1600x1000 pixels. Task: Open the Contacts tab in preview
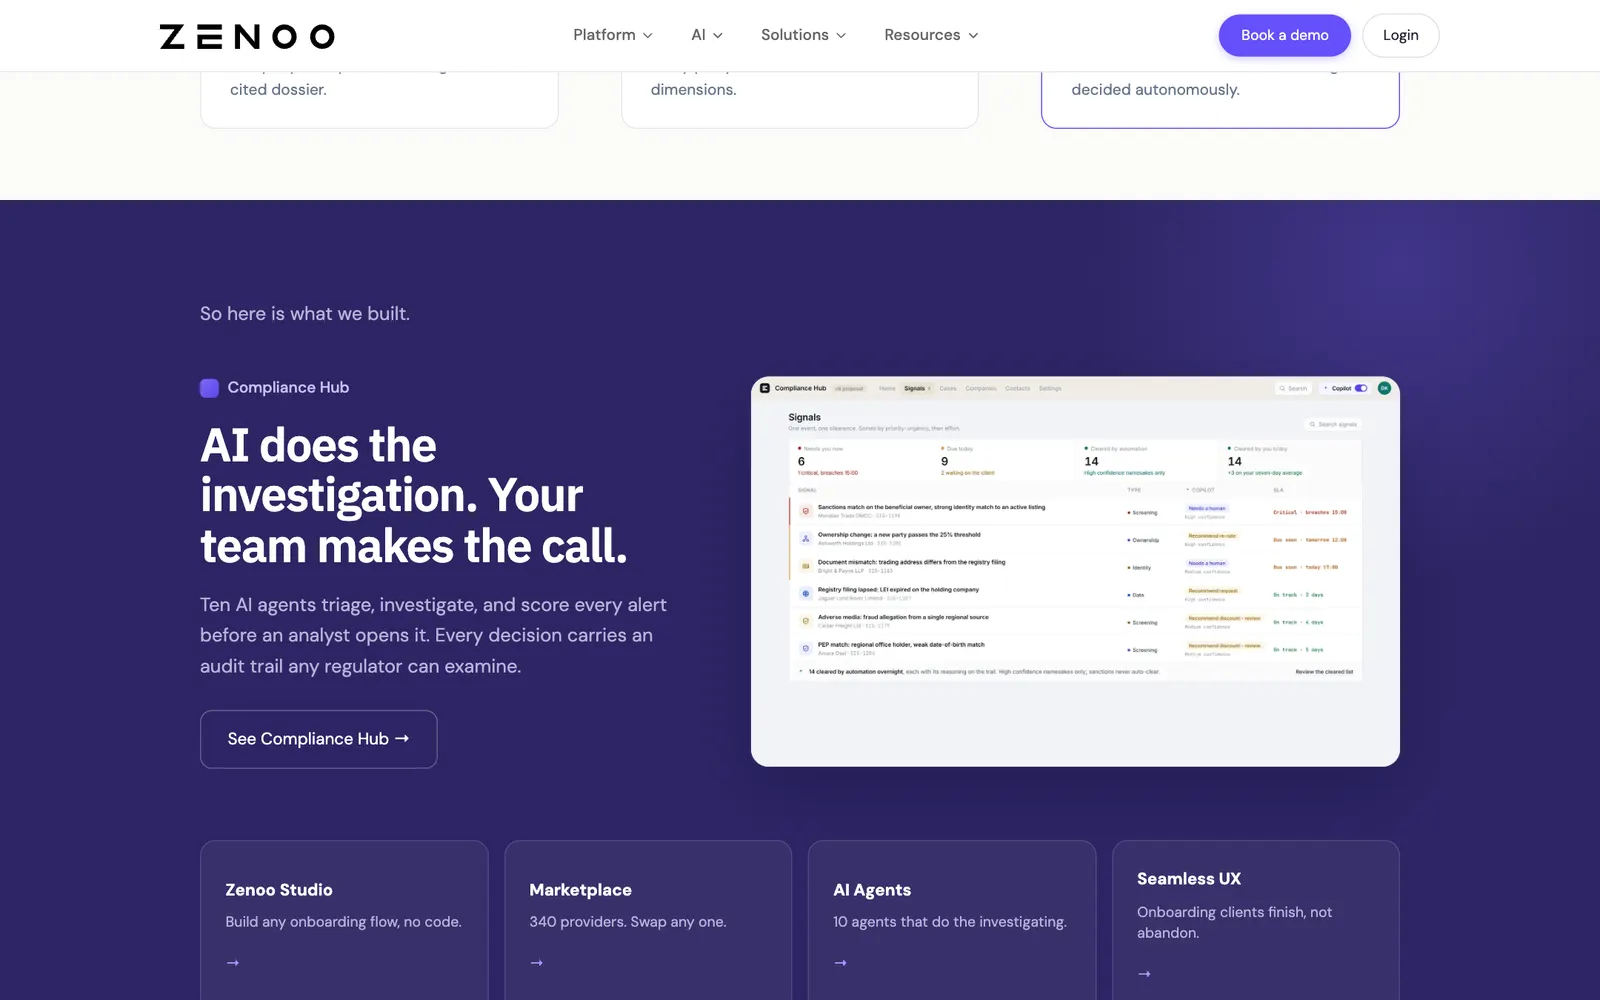click(1018, 388)
